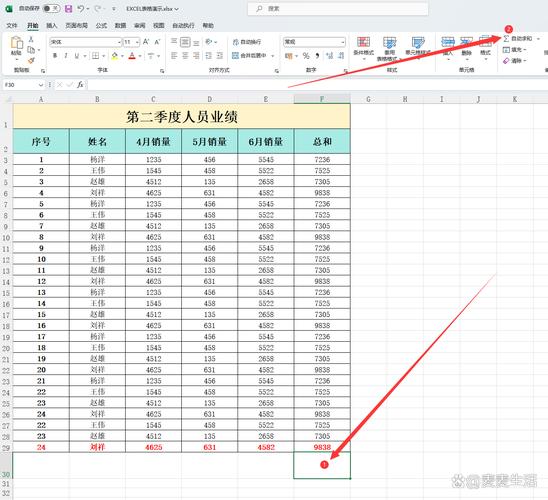Click the Align Left icon

click(174, 56)
